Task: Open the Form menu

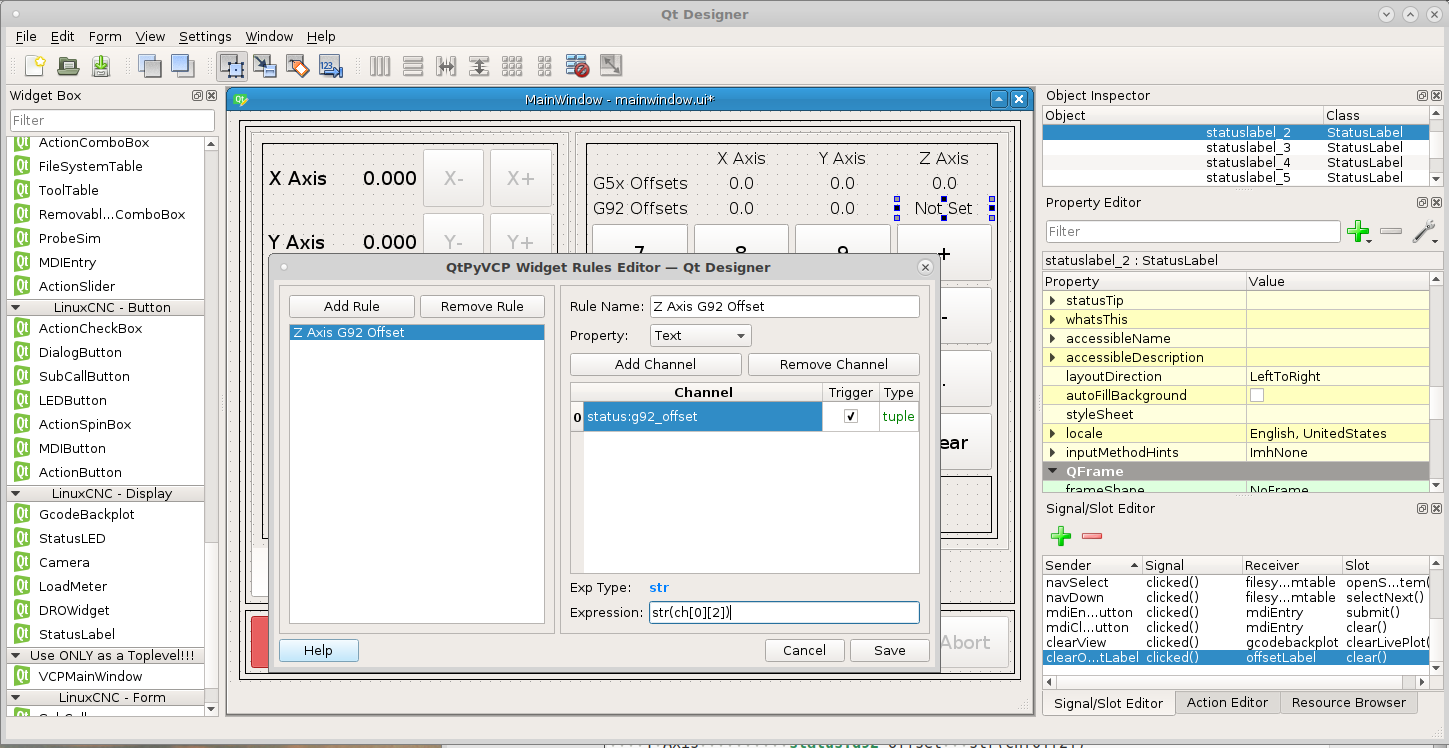Action: pyautogui.click(x=105, y=36)
